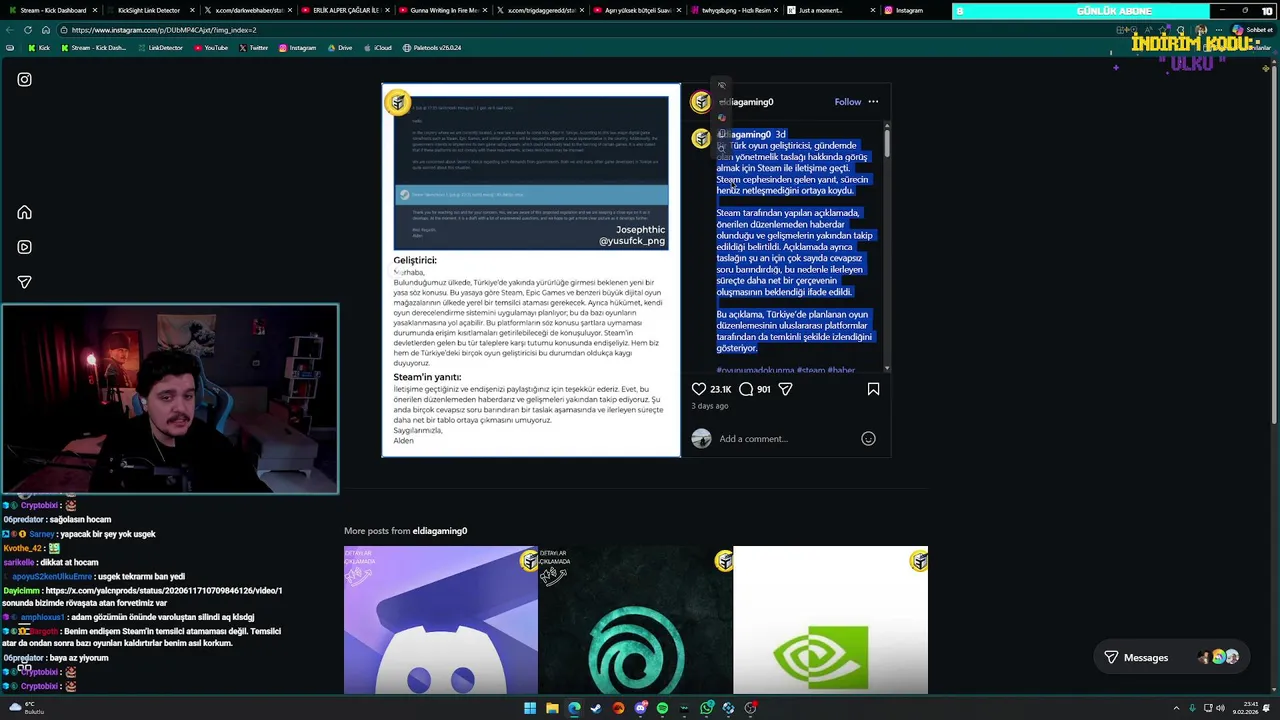Open Discord from the taskbar

tap(640, 708)
